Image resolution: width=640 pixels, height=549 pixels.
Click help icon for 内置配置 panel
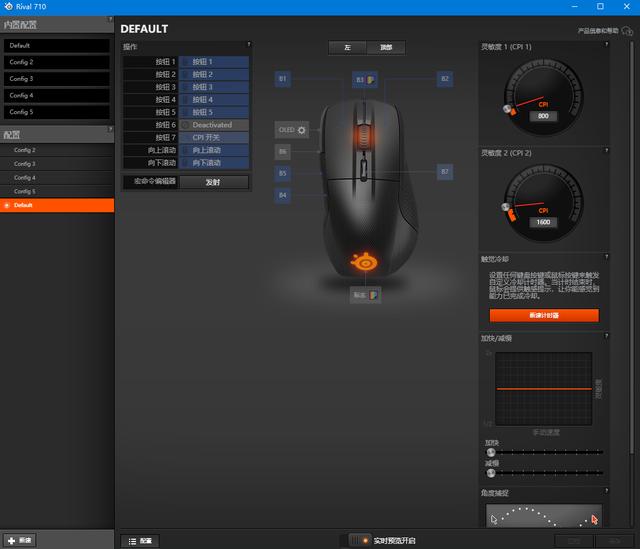(x=110, y=19)
